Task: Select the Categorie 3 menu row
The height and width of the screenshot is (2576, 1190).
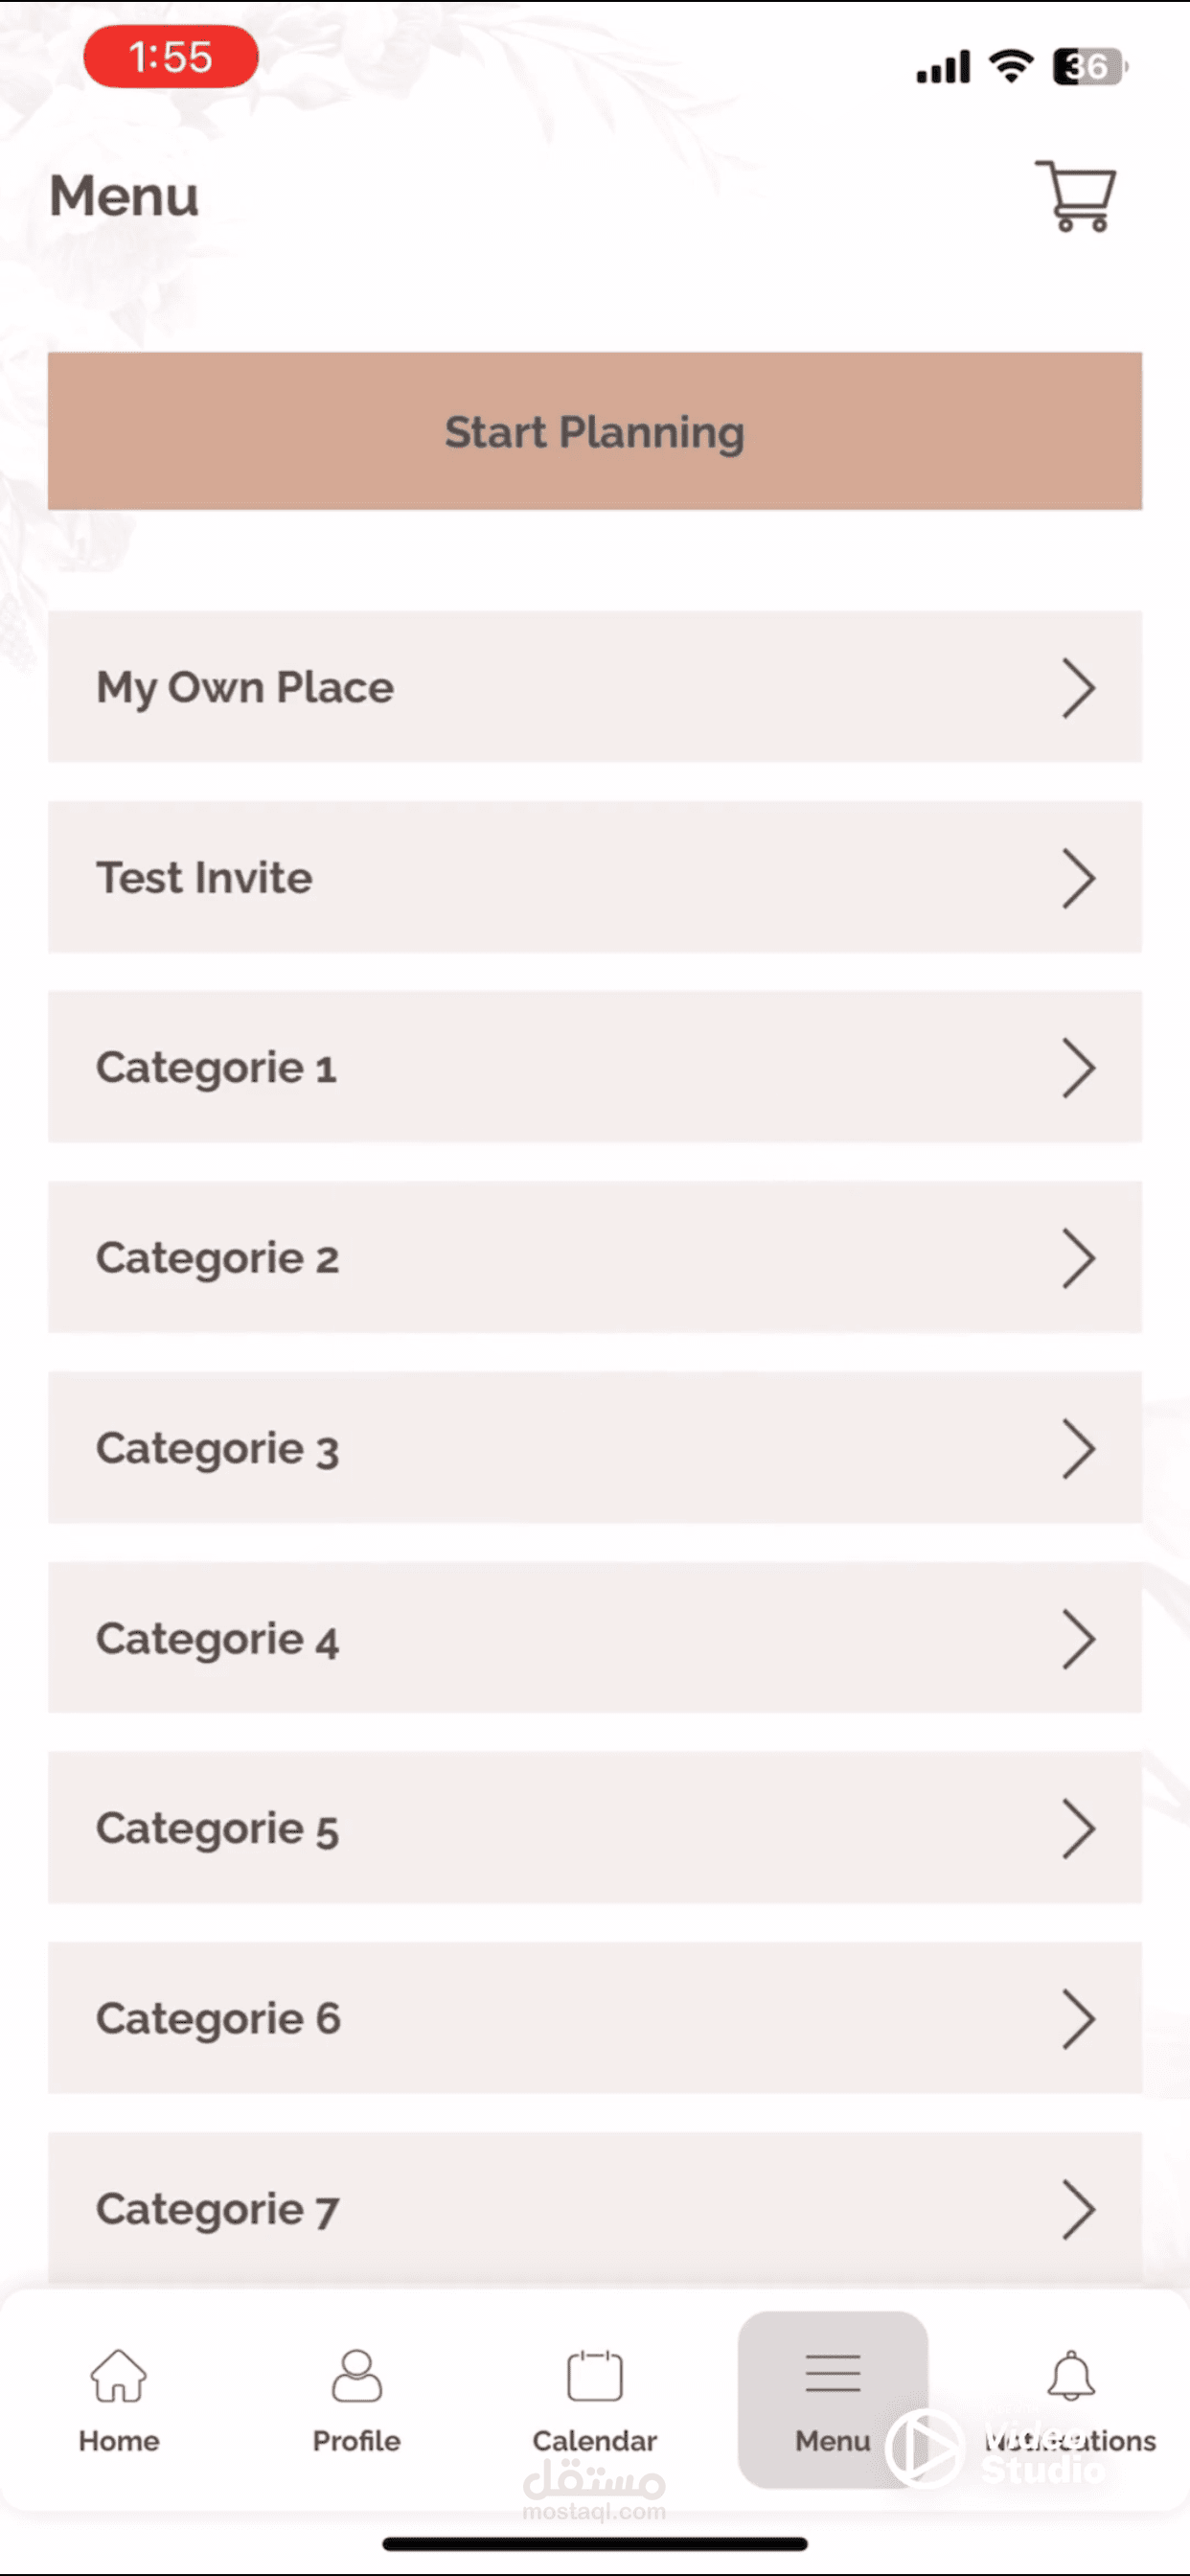Action: coord(594,1448)
